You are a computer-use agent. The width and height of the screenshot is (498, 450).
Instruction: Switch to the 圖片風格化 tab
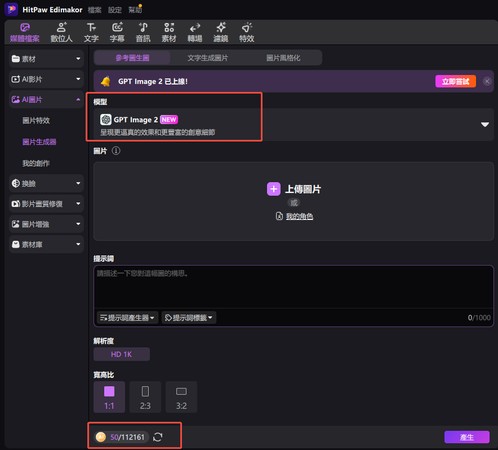[x=283, y=58]
